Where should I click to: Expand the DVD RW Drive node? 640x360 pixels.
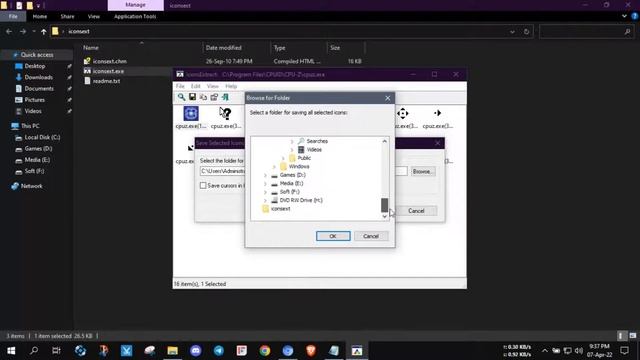265,200
